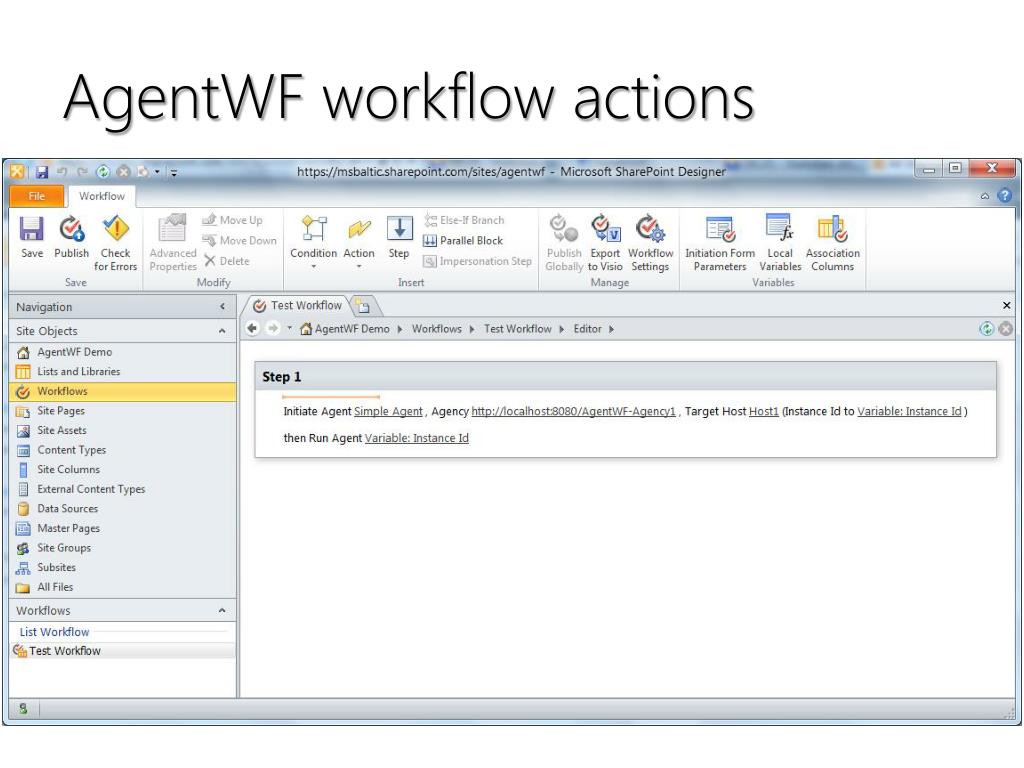Image resolution: width=1024 pixels, height=768 pixels.
Task: Collapse the Workflows section in navigation
Action: [x=222, y=611]
